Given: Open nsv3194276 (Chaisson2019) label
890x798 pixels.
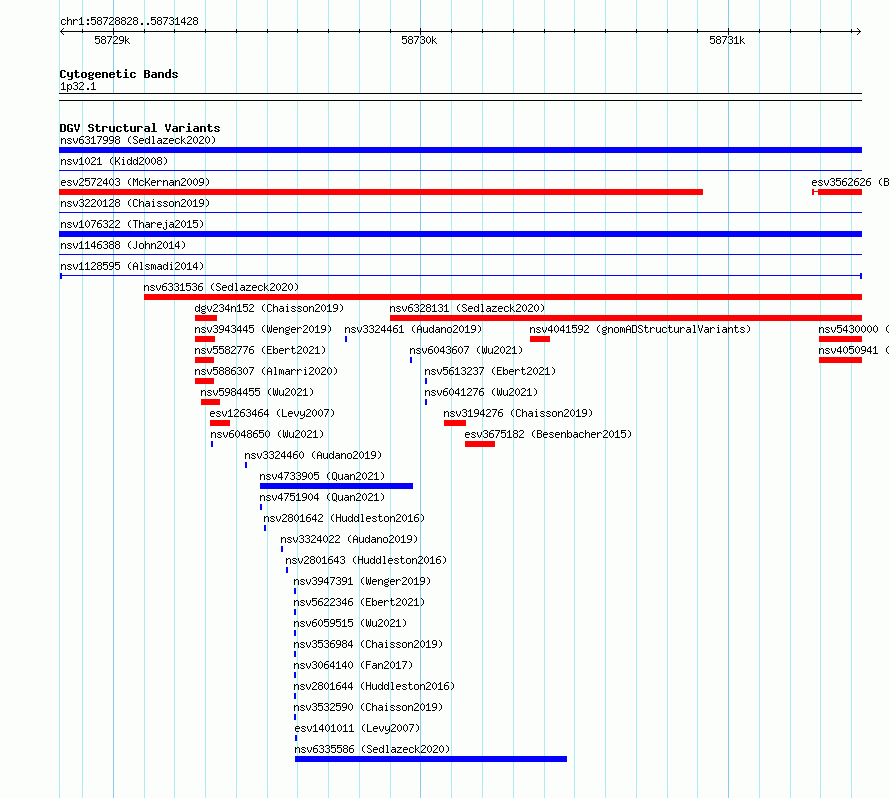Looking at the screenshot, I should point(518,413).
